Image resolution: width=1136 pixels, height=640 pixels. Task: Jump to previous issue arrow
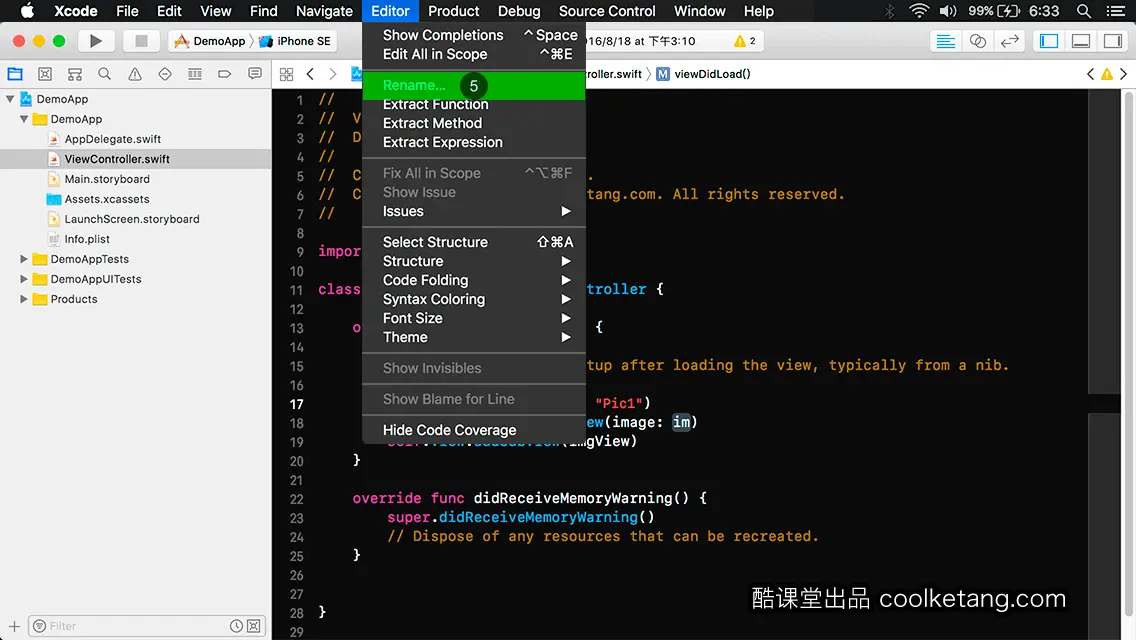(x=1090, y=74)
